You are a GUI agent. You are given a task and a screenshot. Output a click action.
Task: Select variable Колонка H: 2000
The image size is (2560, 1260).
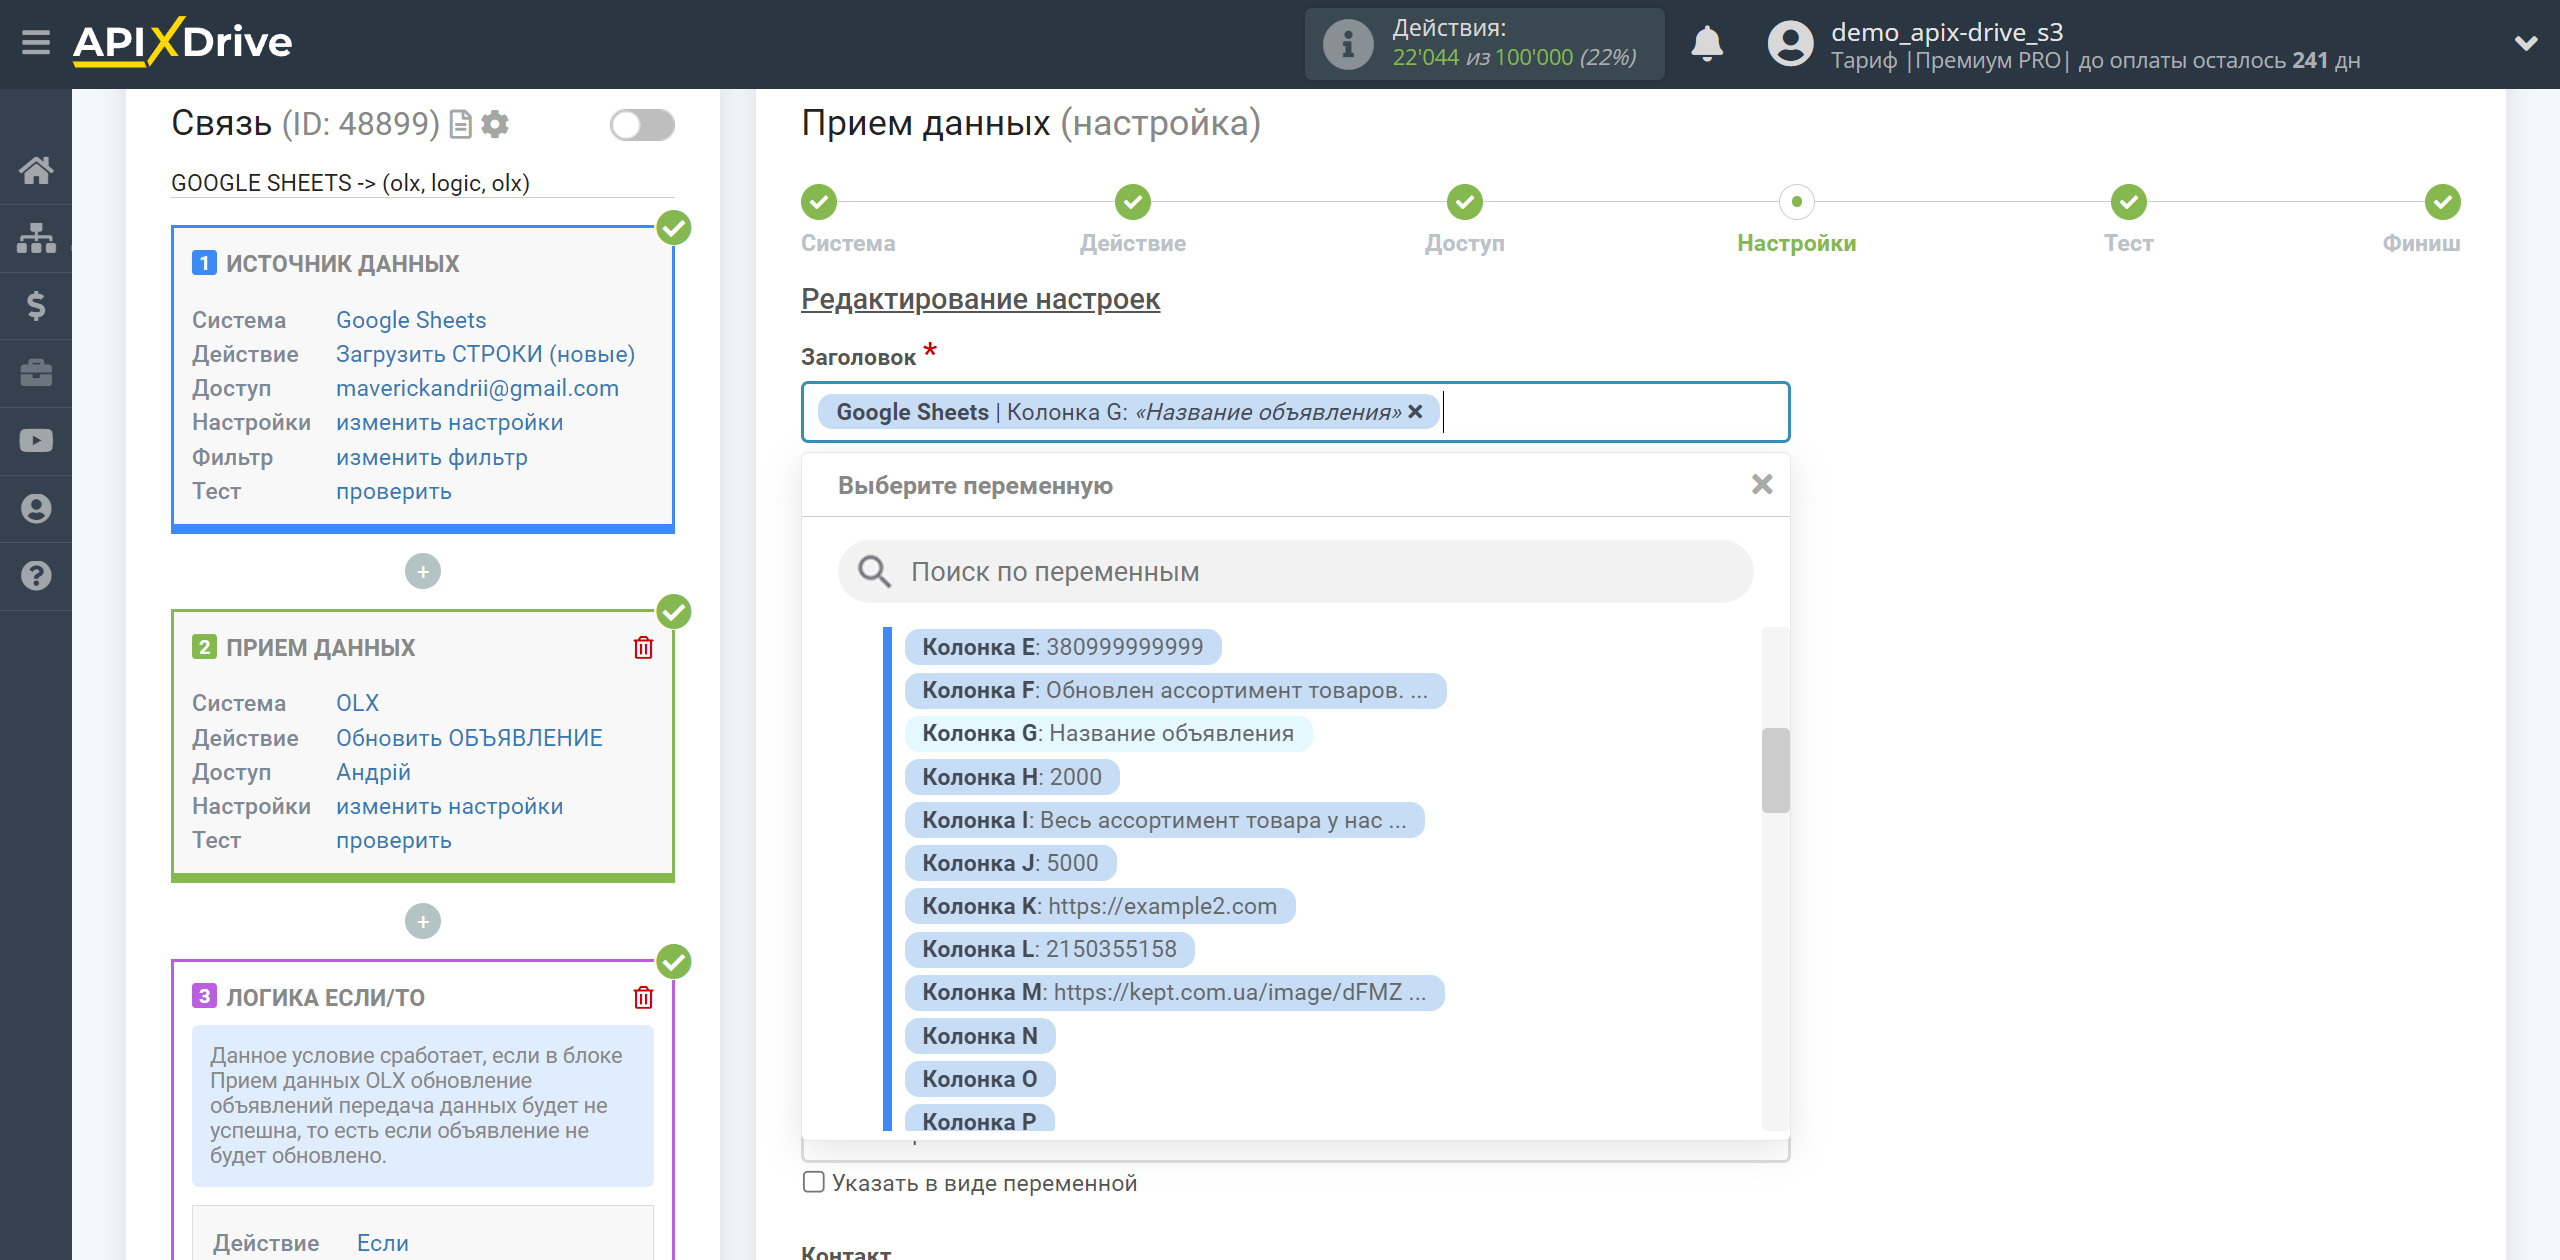coord(1012,777)
